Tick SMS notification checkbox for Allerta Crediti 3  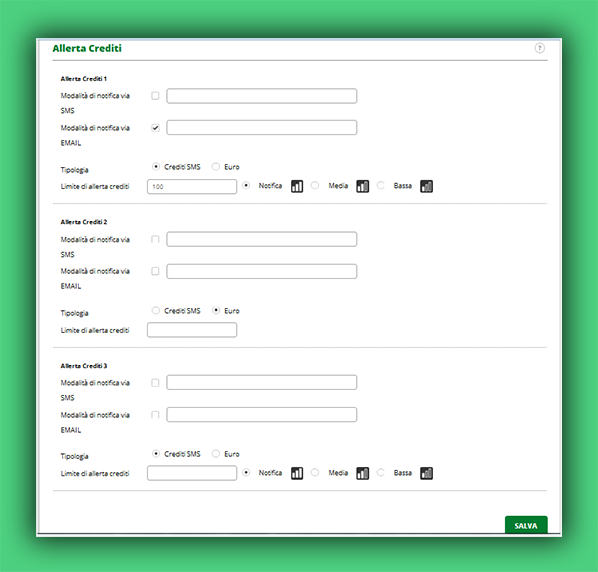point(155,382)
